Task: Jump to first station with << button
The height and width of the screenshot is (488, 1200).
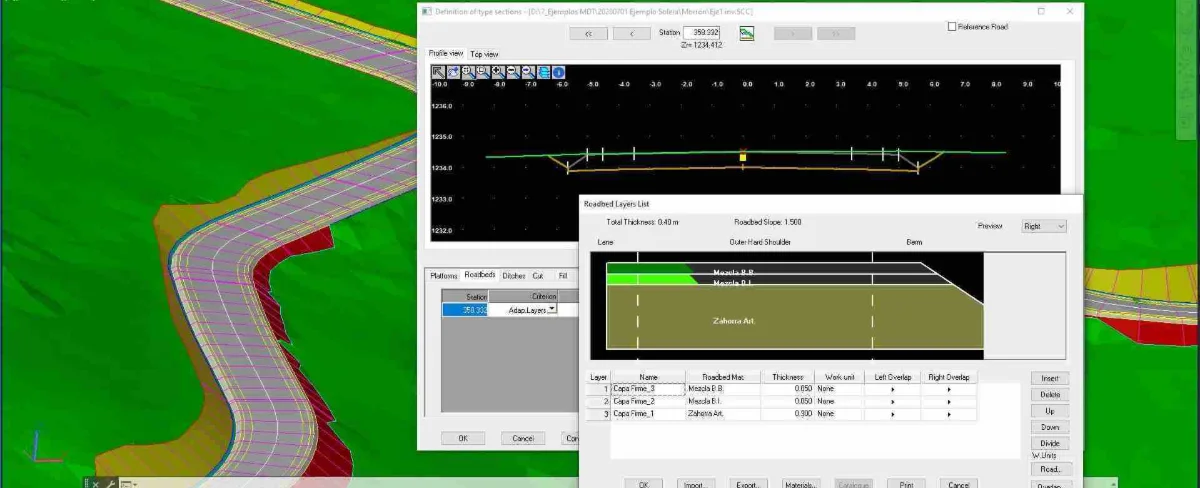Action: tap(588, 33)
